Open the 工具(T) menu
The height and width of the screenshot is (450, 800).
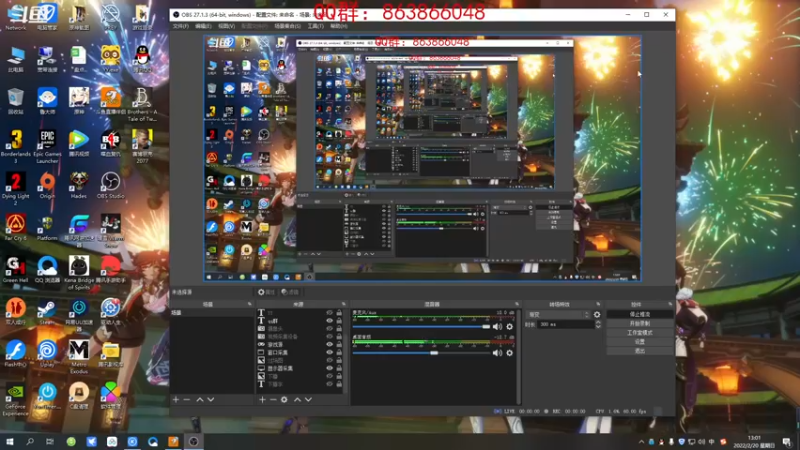315,26
